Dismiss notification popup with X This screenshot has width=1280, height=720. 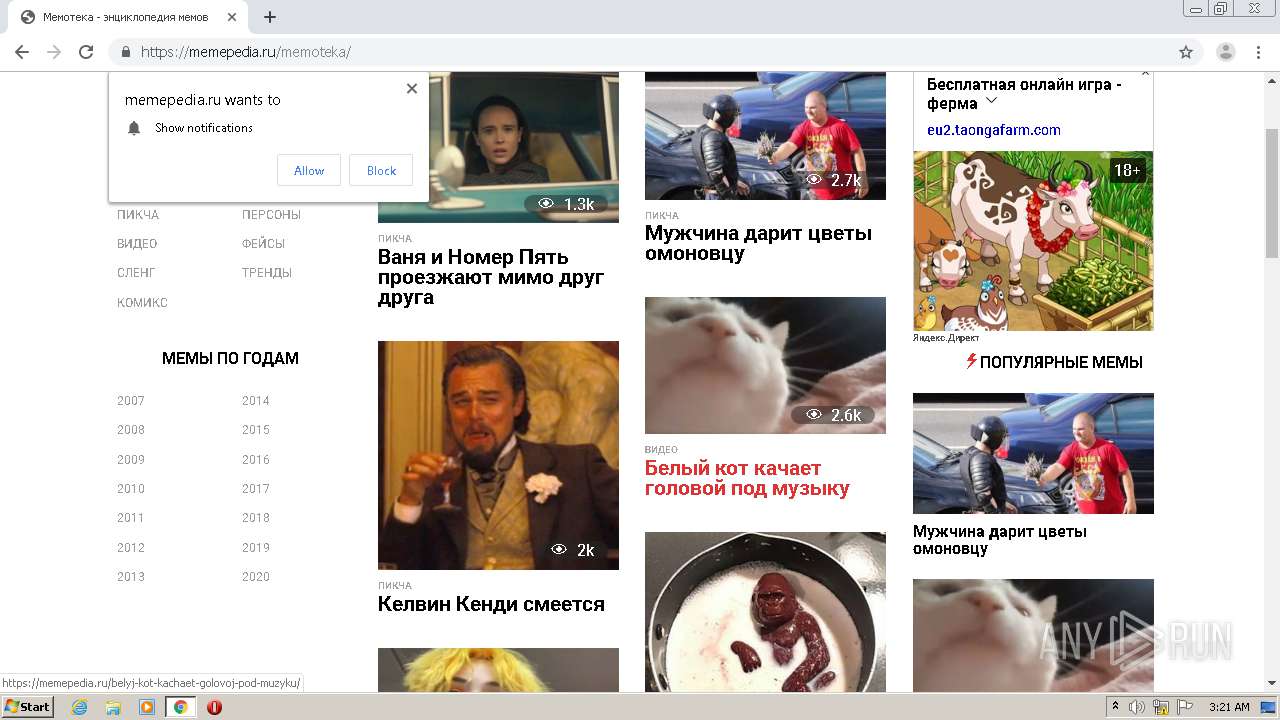[x=412, y=88]
